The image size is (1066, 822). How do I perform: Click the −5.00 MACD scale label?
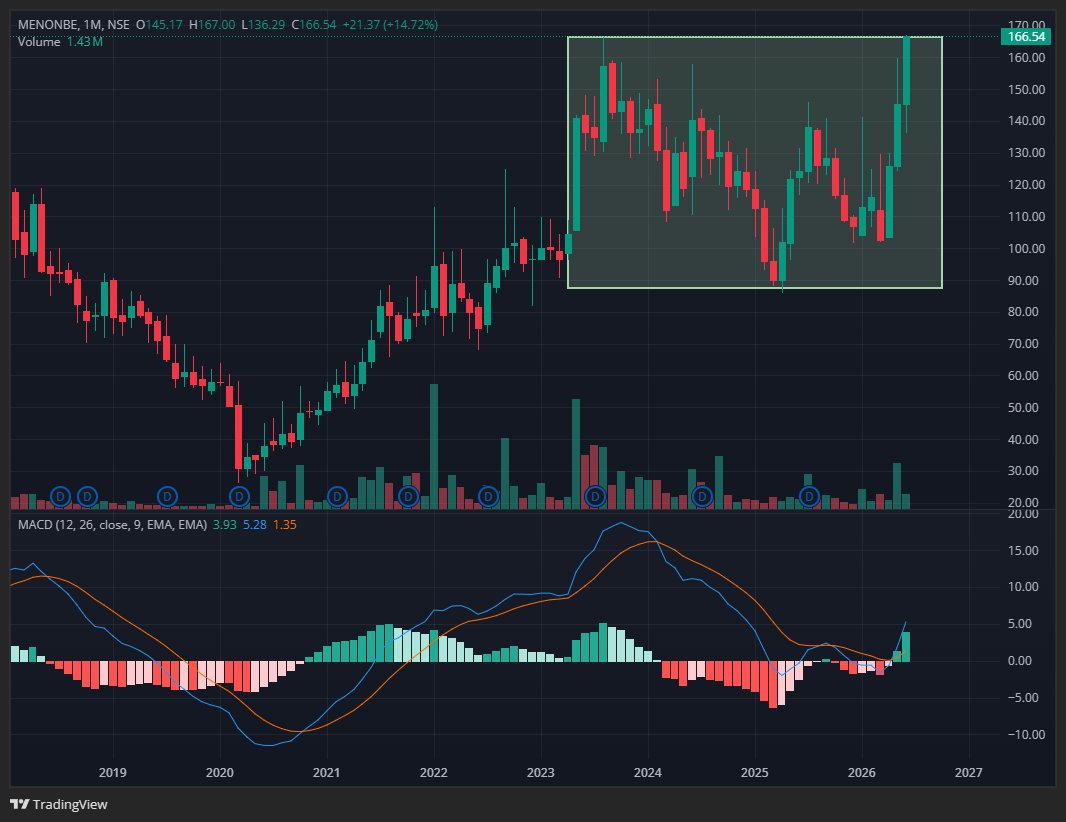pos(1023,698)
